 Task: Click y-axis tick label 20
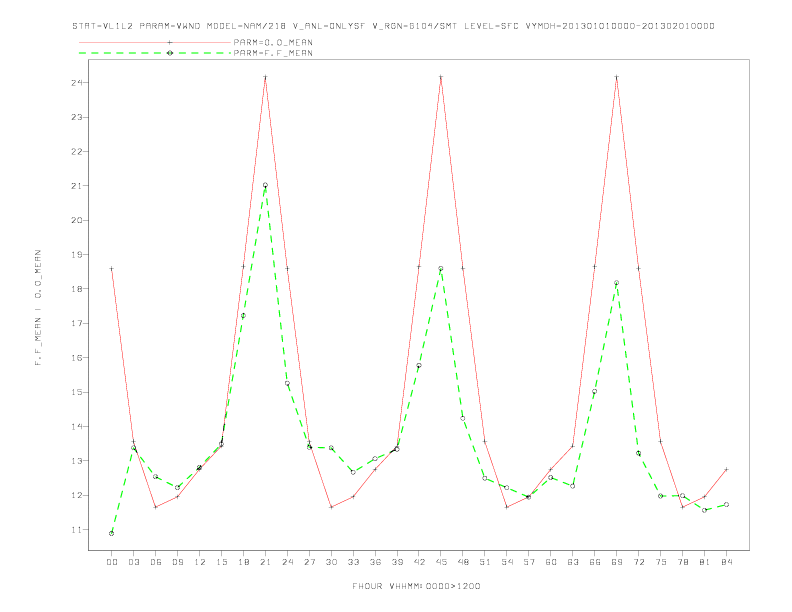pos(76,220)
